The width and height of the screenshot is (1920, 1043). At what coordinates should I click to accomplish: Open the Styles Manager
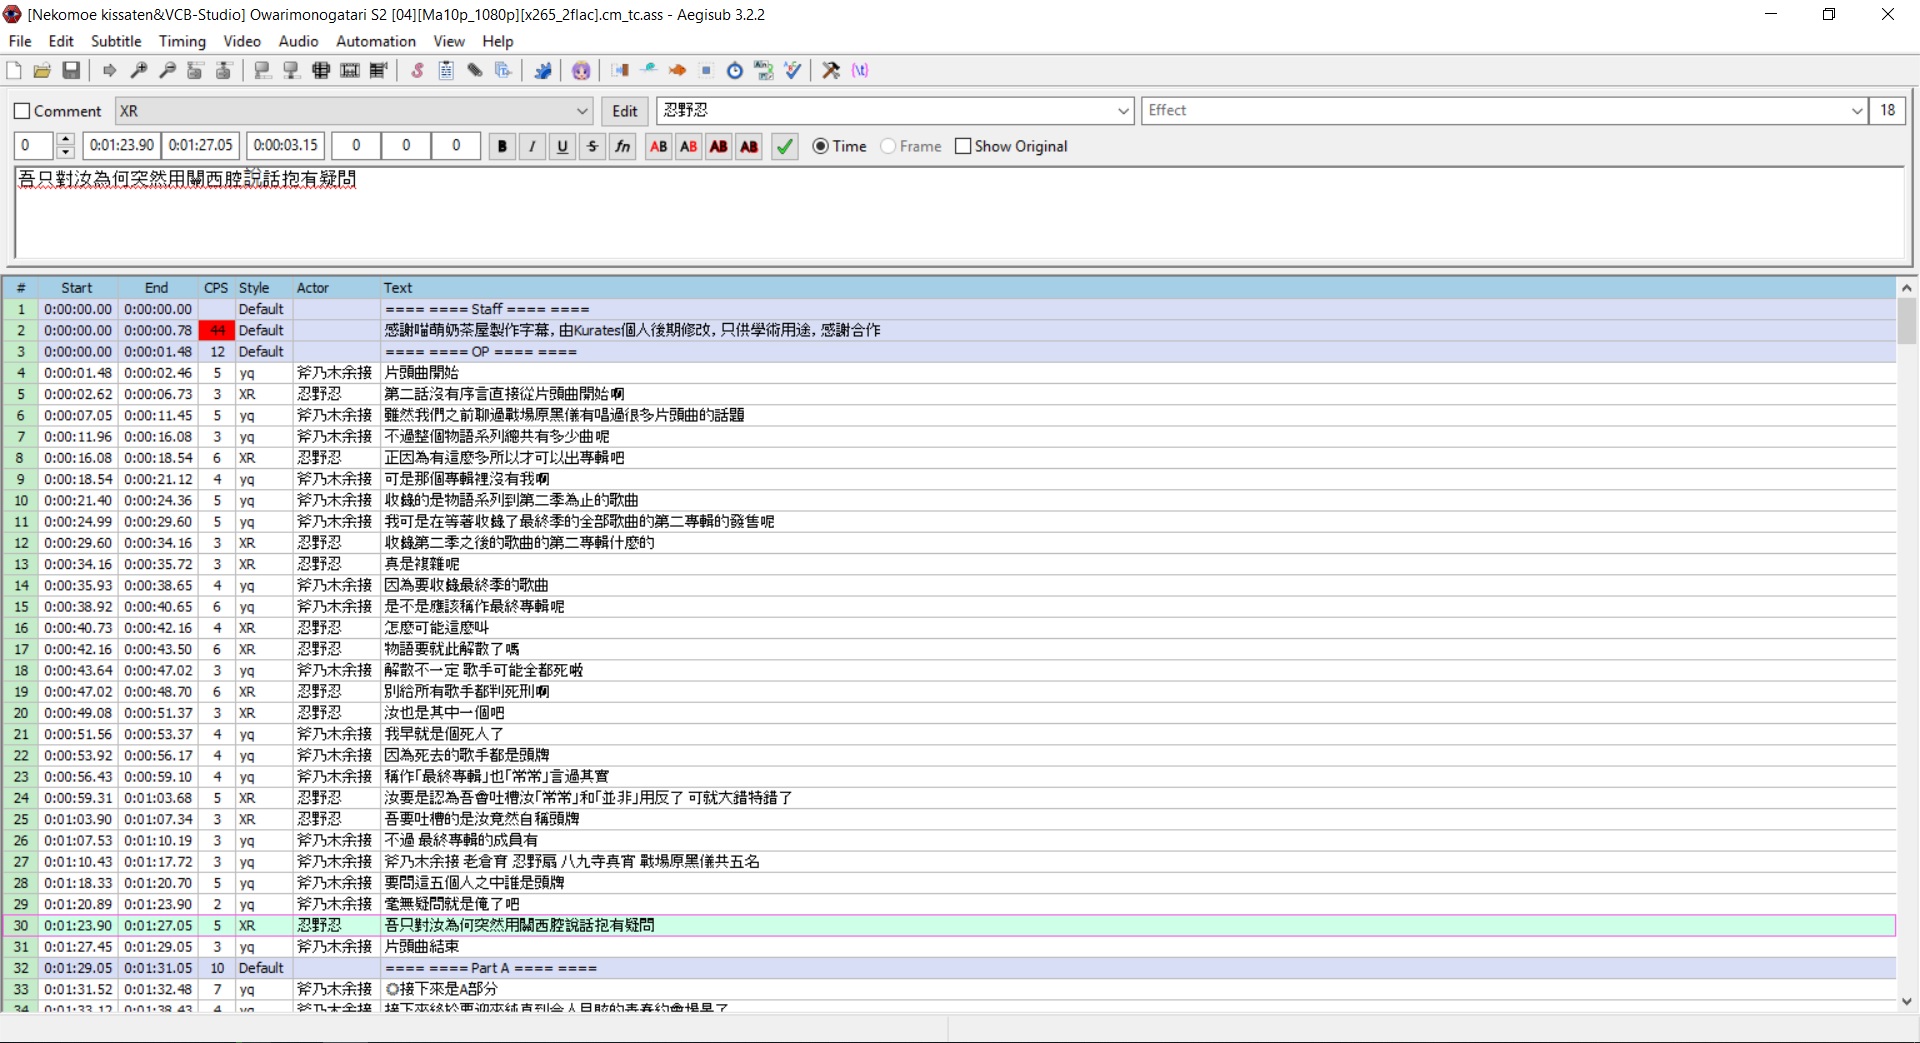[417, 70]
